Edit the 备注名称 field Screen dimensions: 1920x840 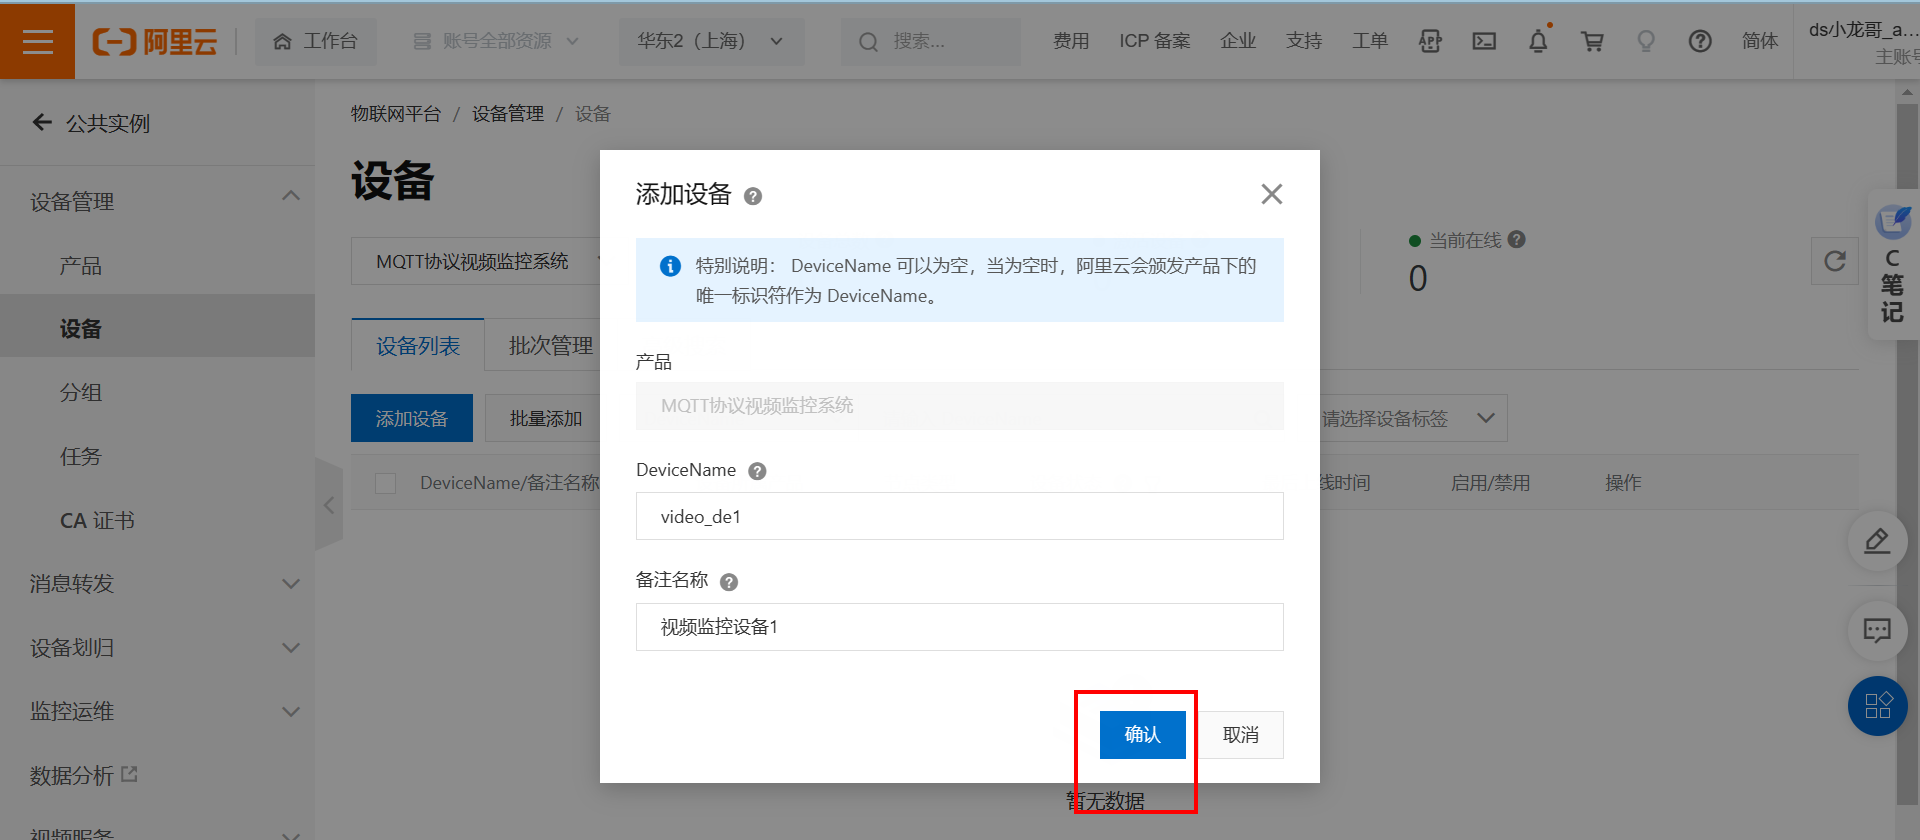click(960, 627)
